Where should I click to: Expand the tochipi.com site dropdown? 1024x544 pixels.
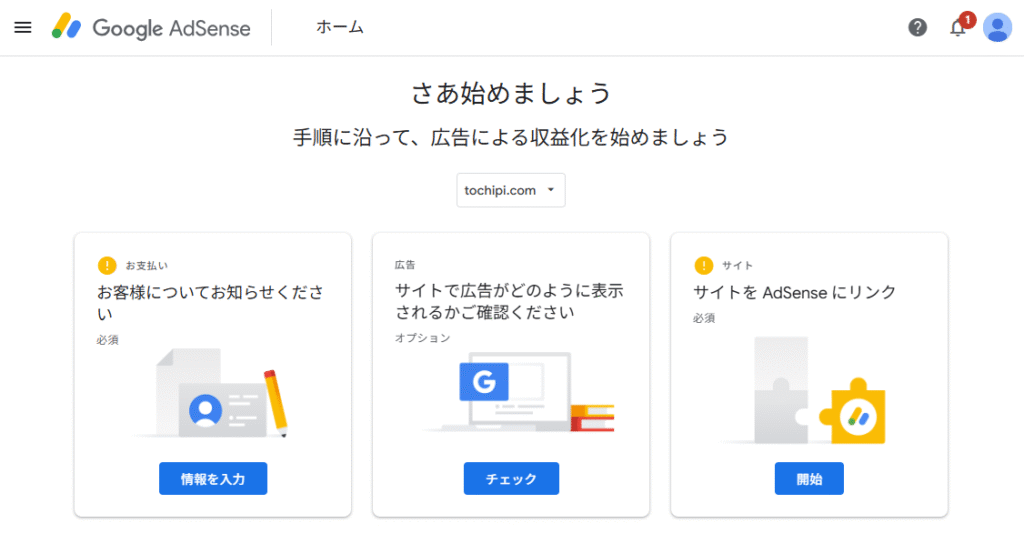[x=511, y=190]
